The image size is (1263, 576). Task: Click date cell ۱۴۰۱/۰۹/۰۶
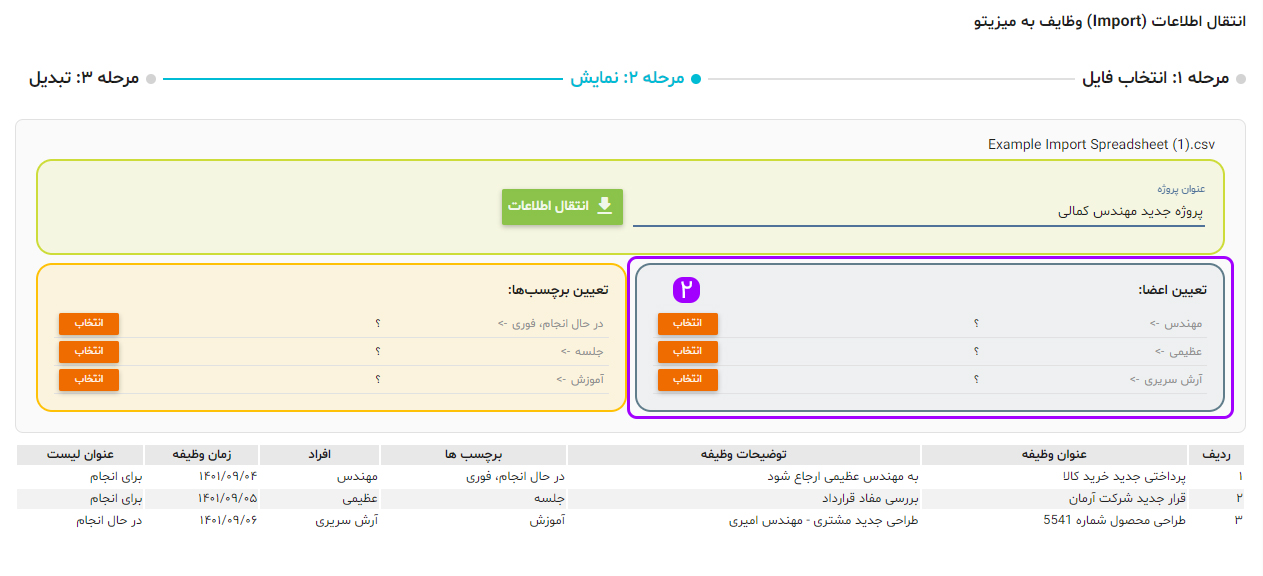point(227,520)
